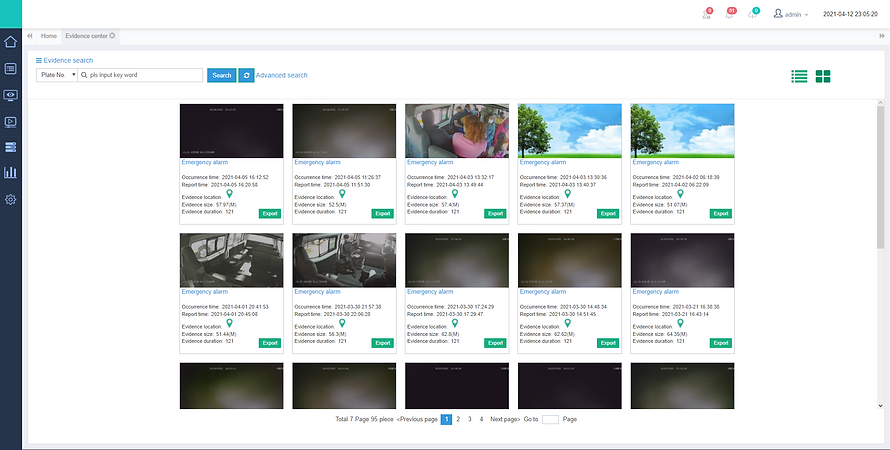
Task: Show location pin for evidence 2021-03-21 16:38:38
Action: 680,323
